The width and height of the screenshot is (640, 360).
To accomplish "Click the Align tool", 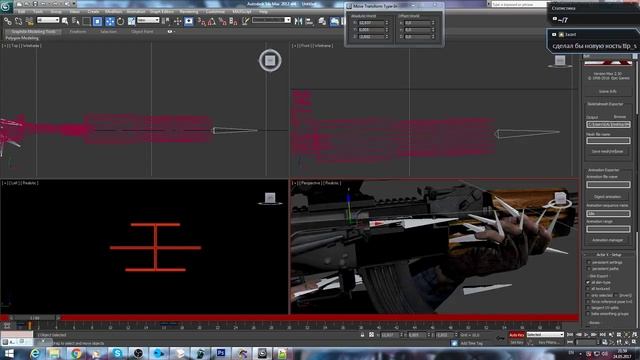I will [309, 21].
